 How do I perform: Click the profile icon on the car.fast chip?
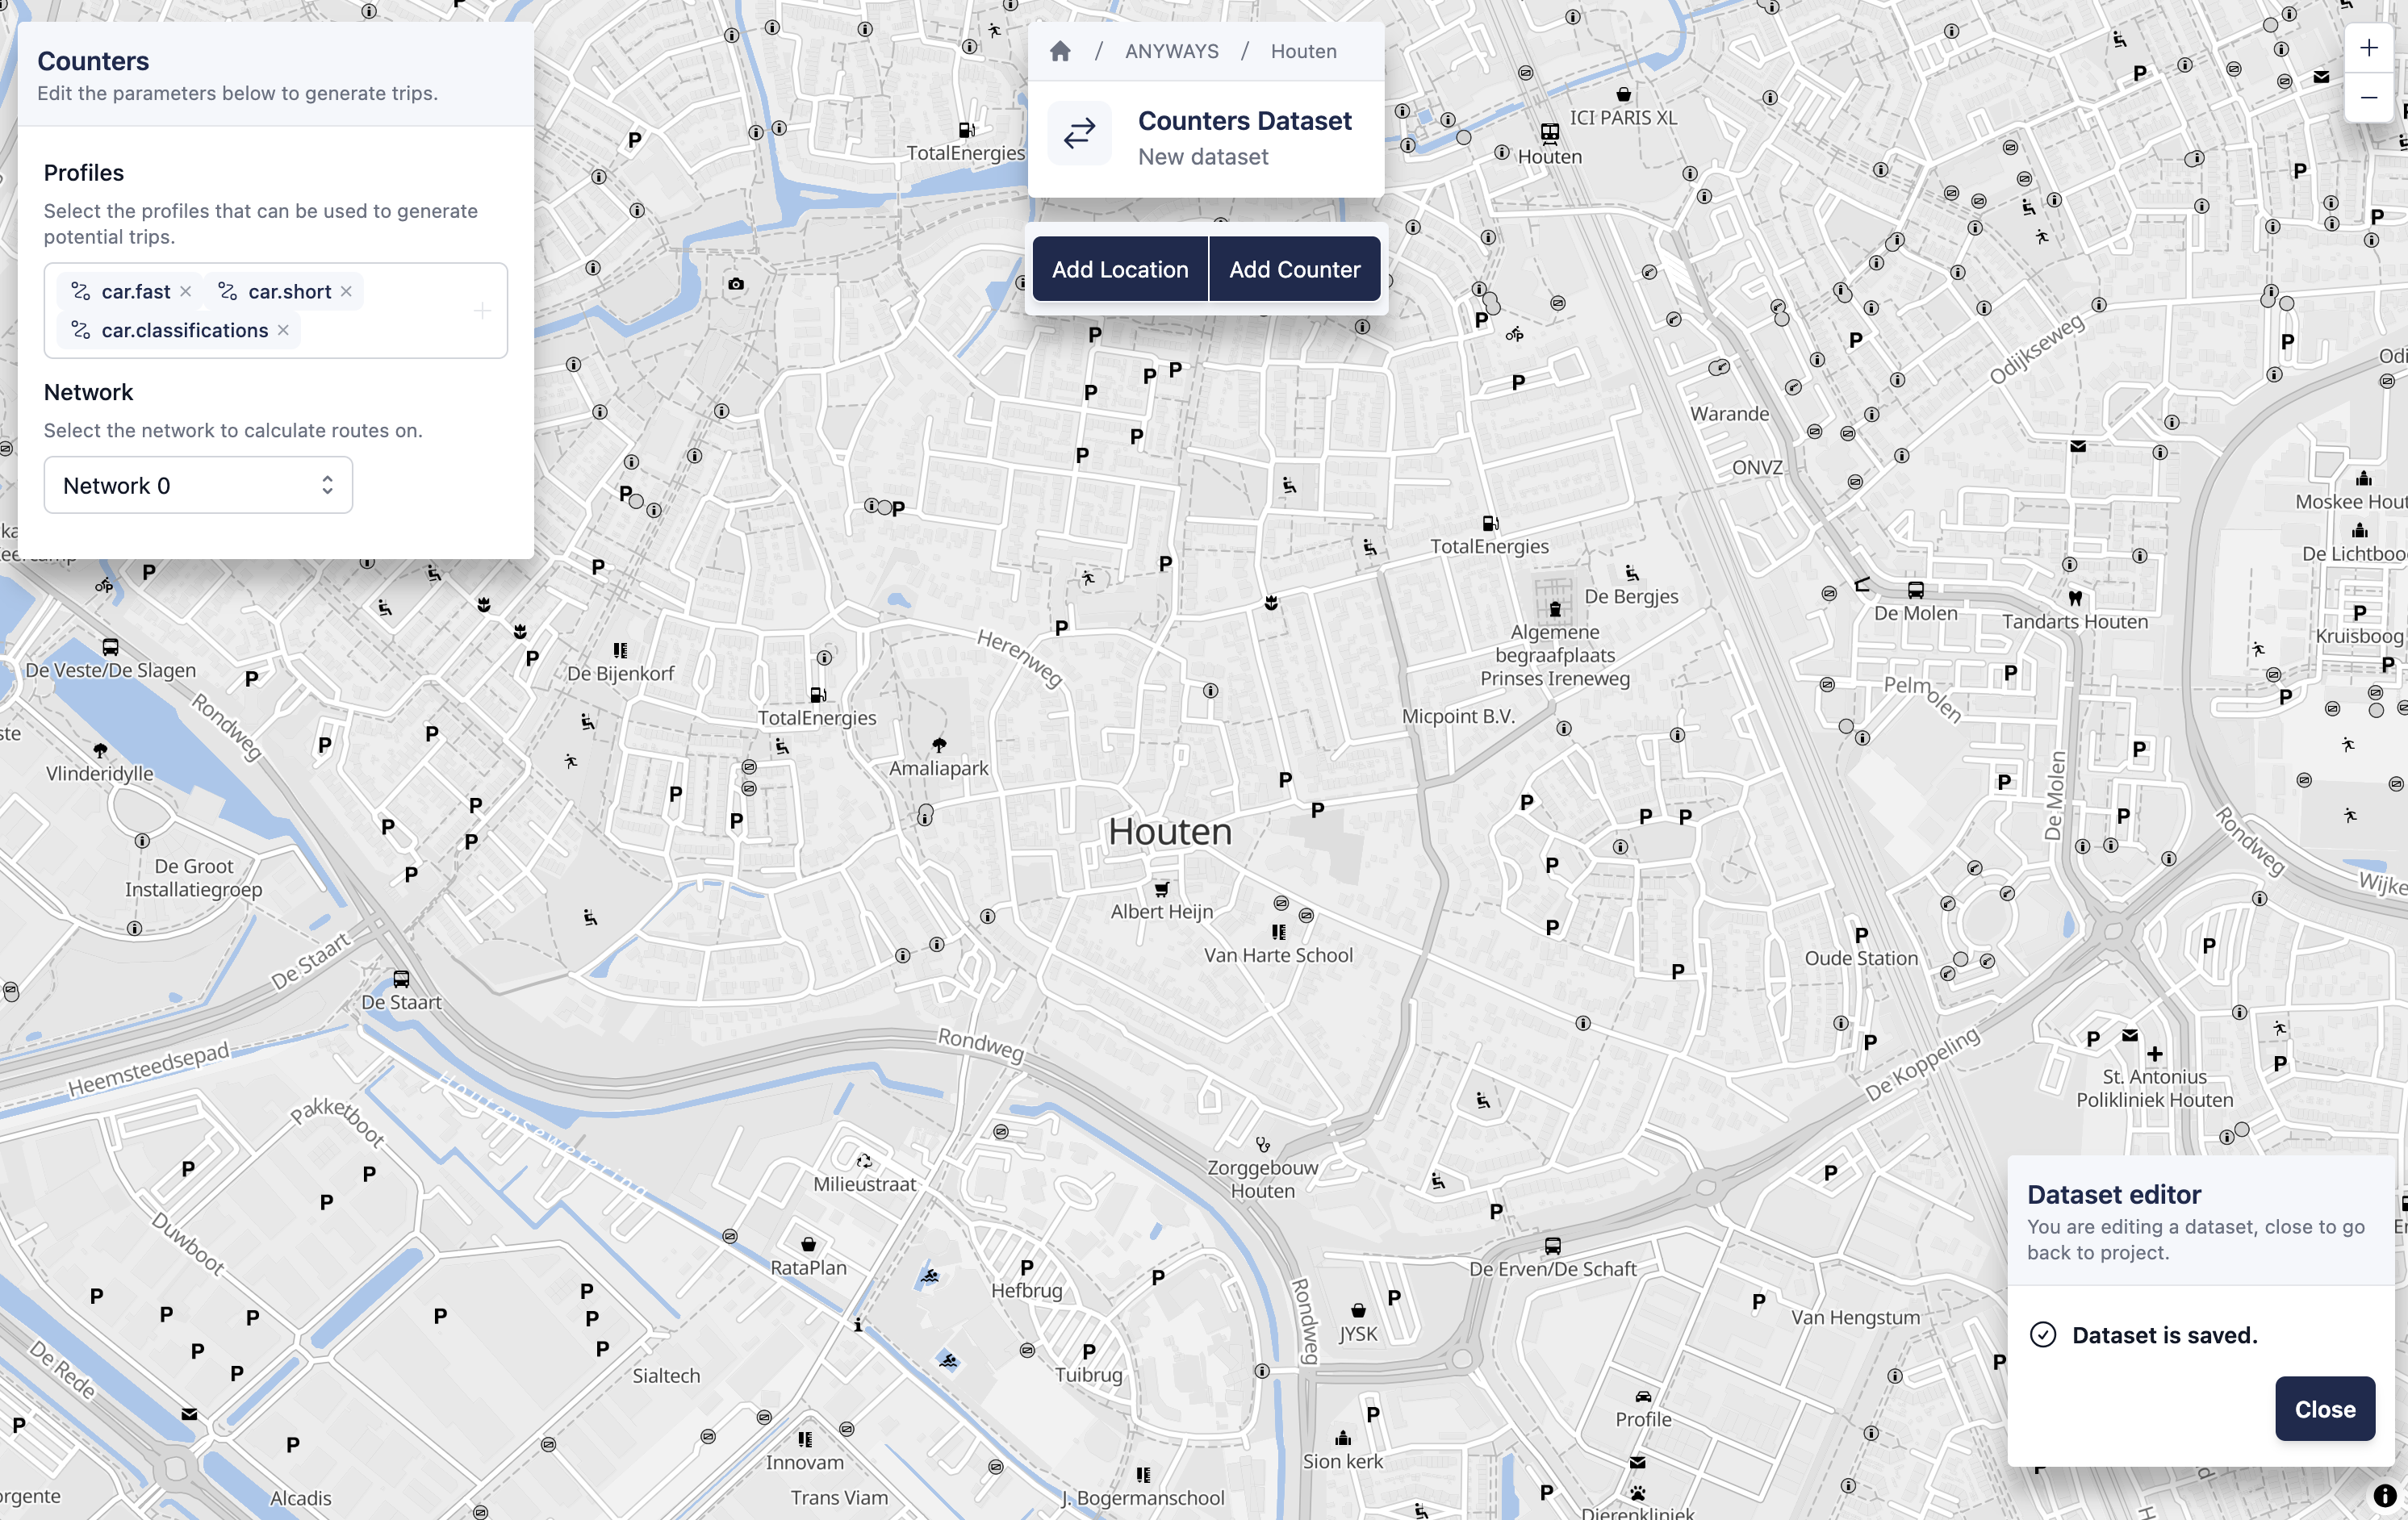click(x=80, y=291)
